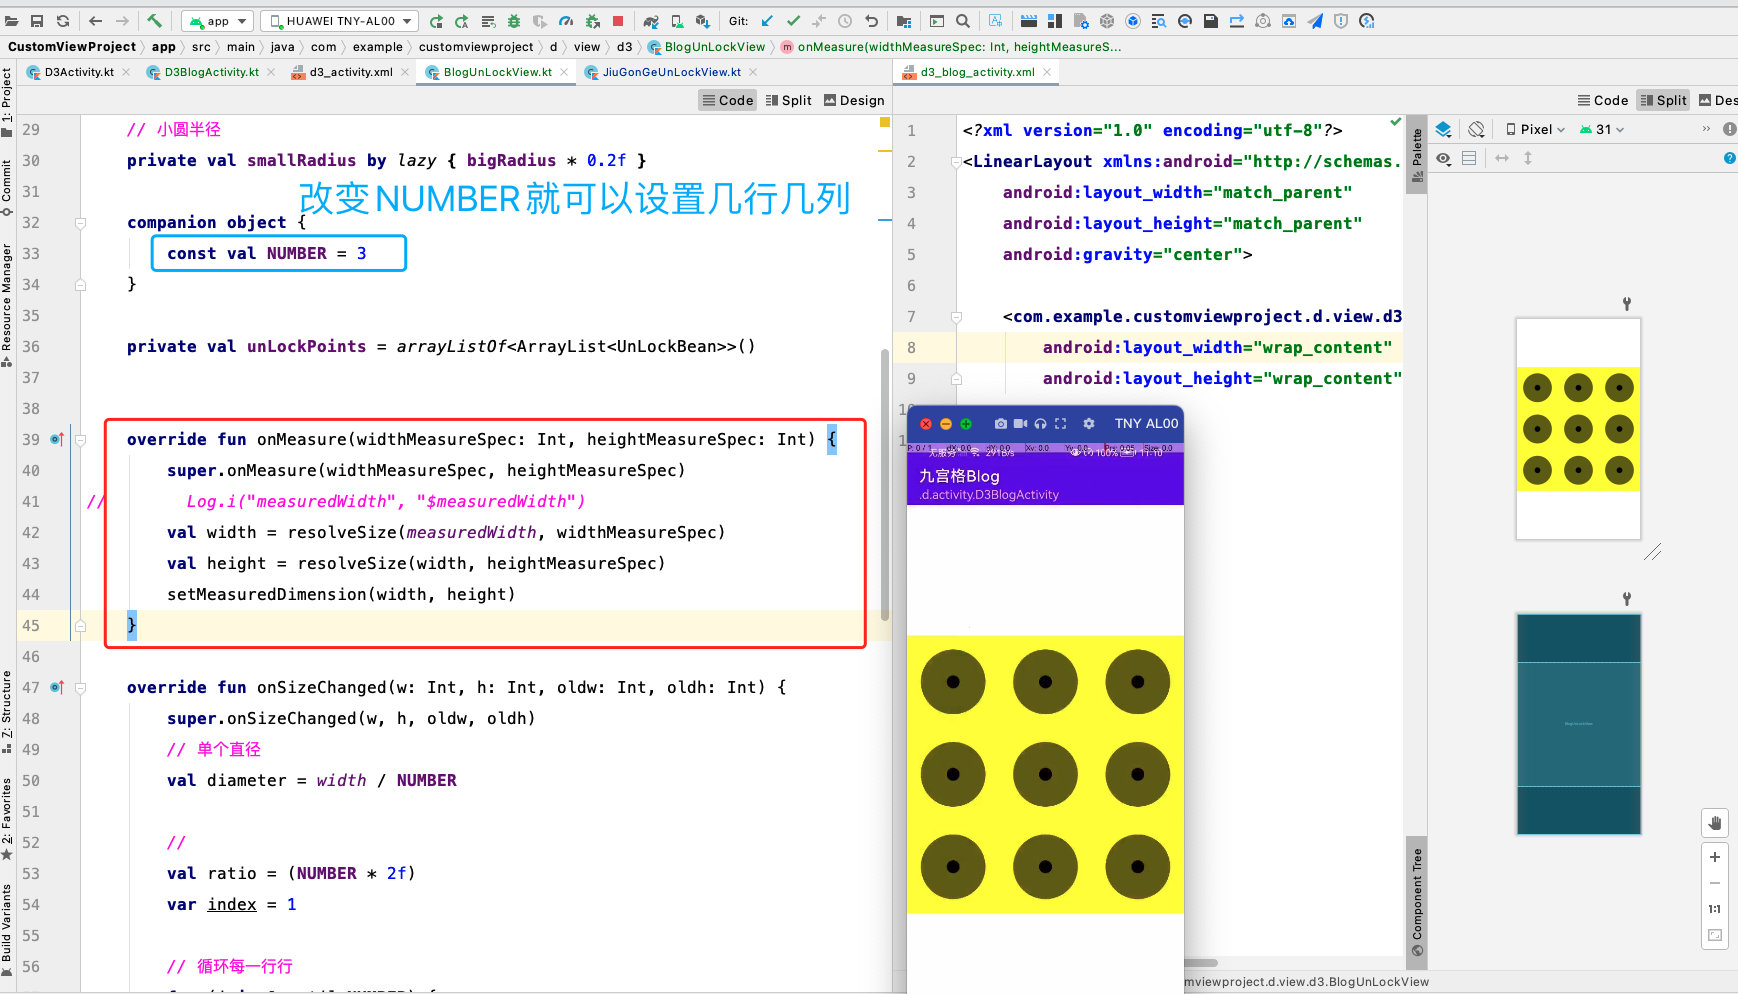Collapse onSizeChanged function fold on line 47
Screen dimensions: 1738x994
pyautogui.click(x=81, y=688)
